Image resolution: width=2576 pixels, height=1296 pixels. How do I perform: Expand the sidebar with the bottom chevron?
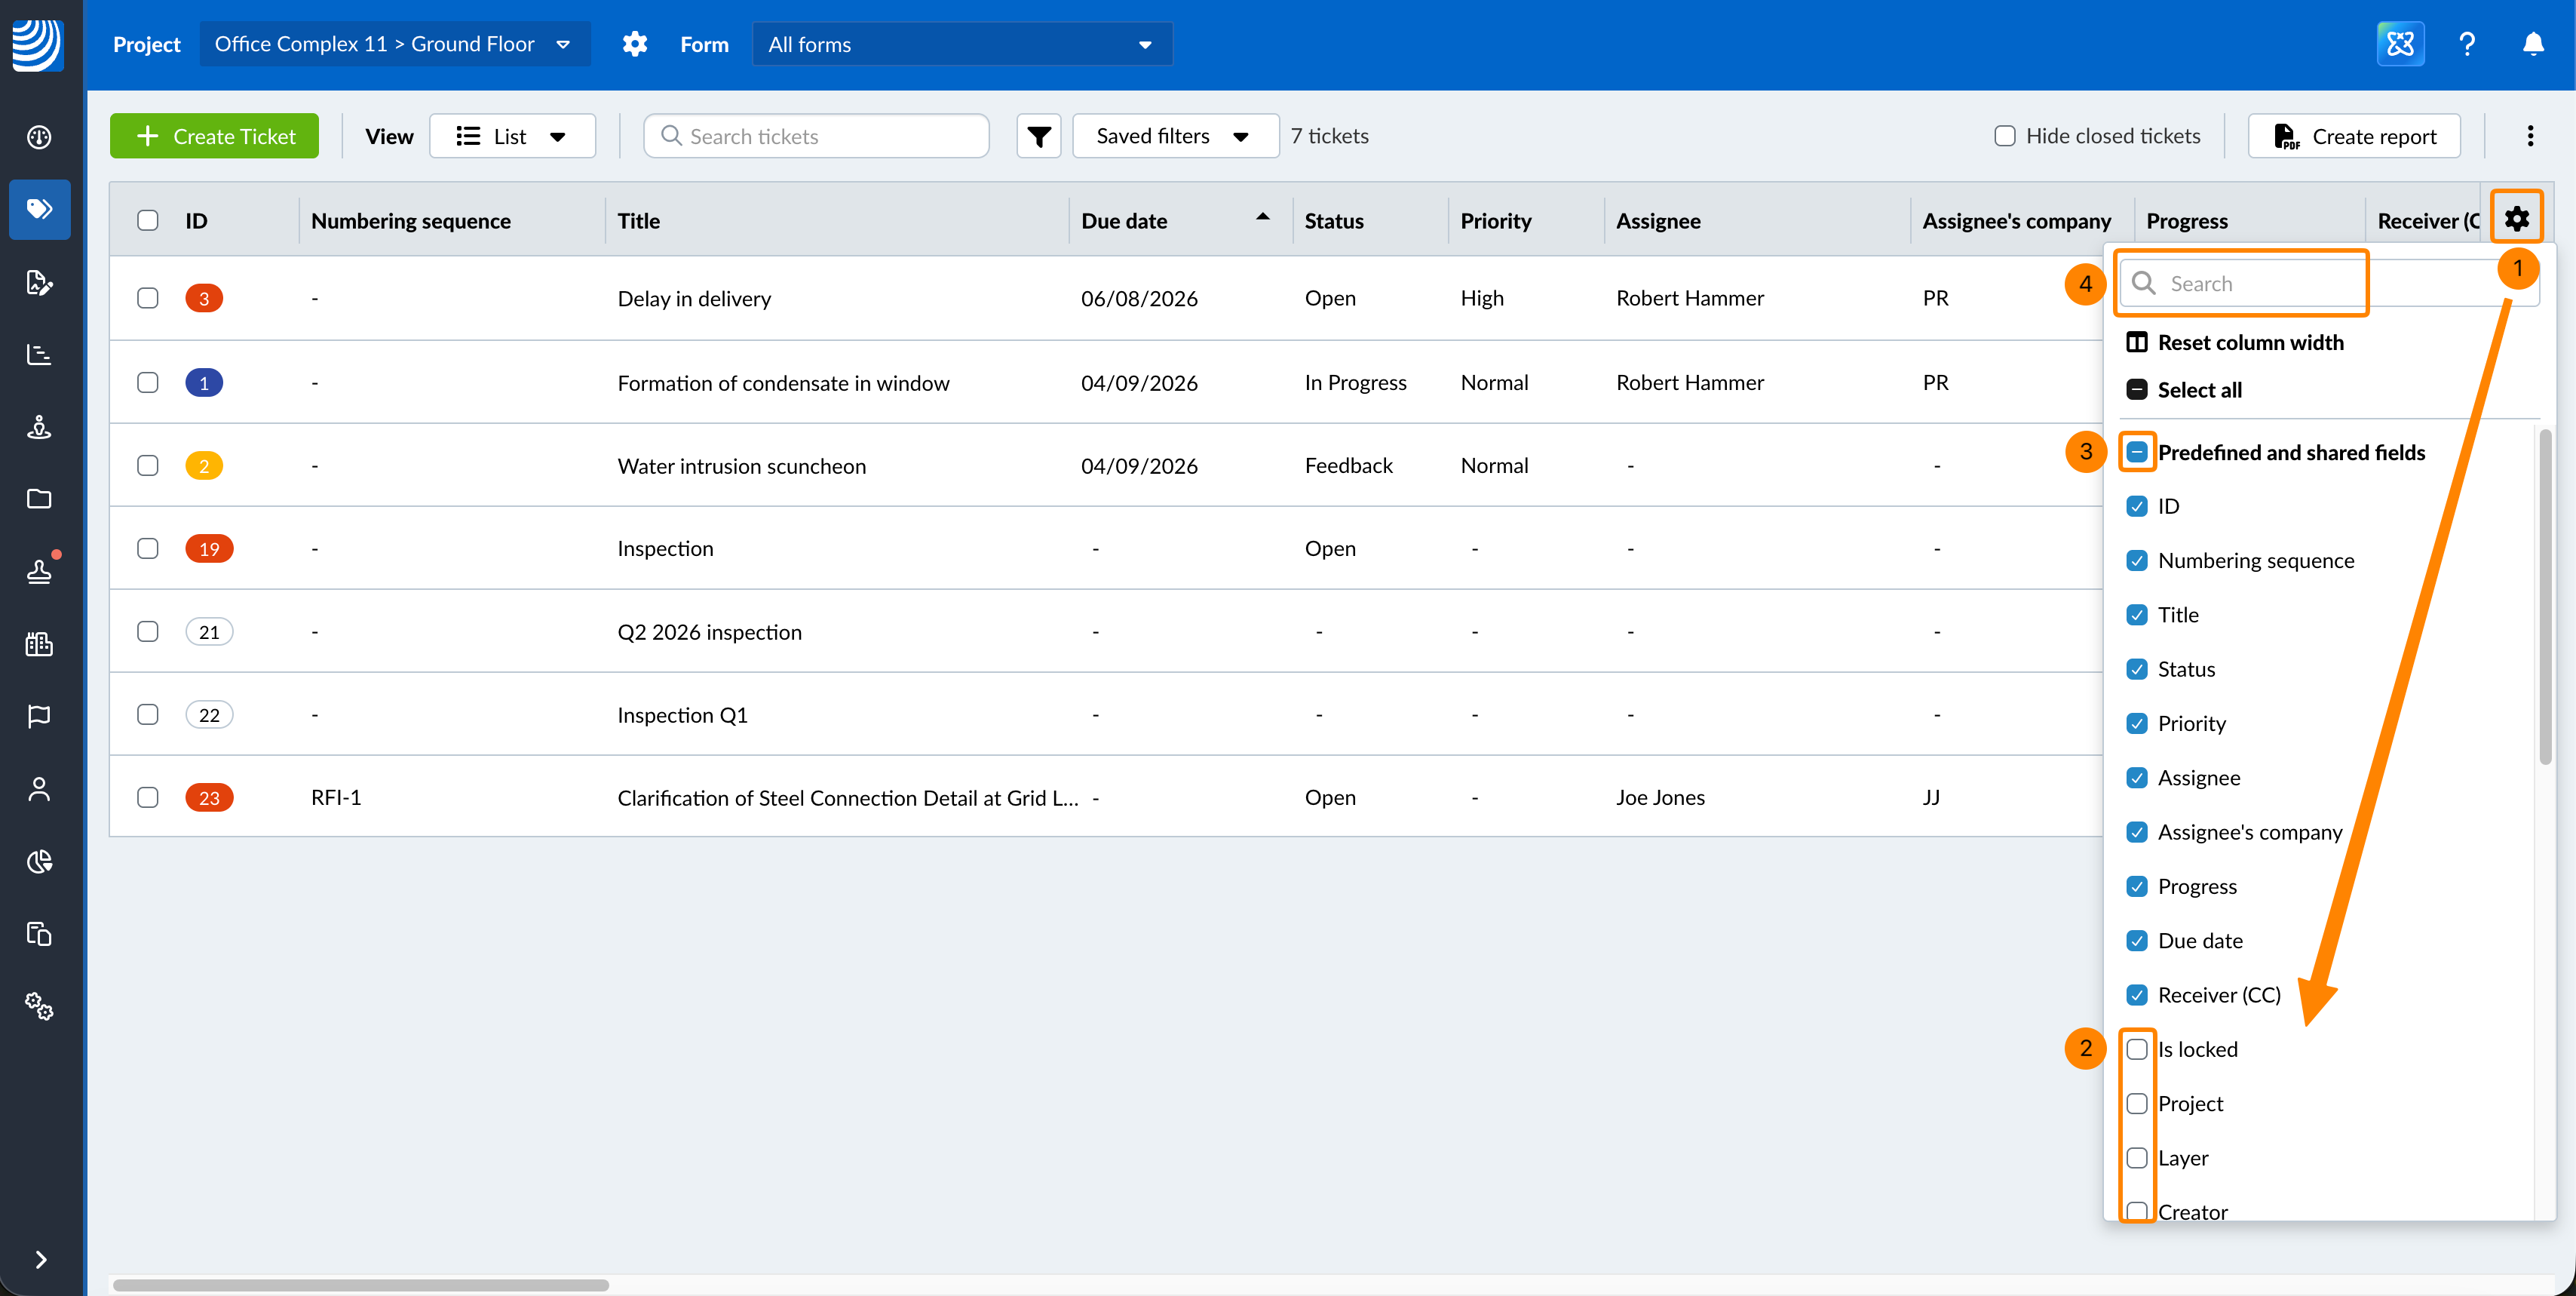pos(40,1259)
